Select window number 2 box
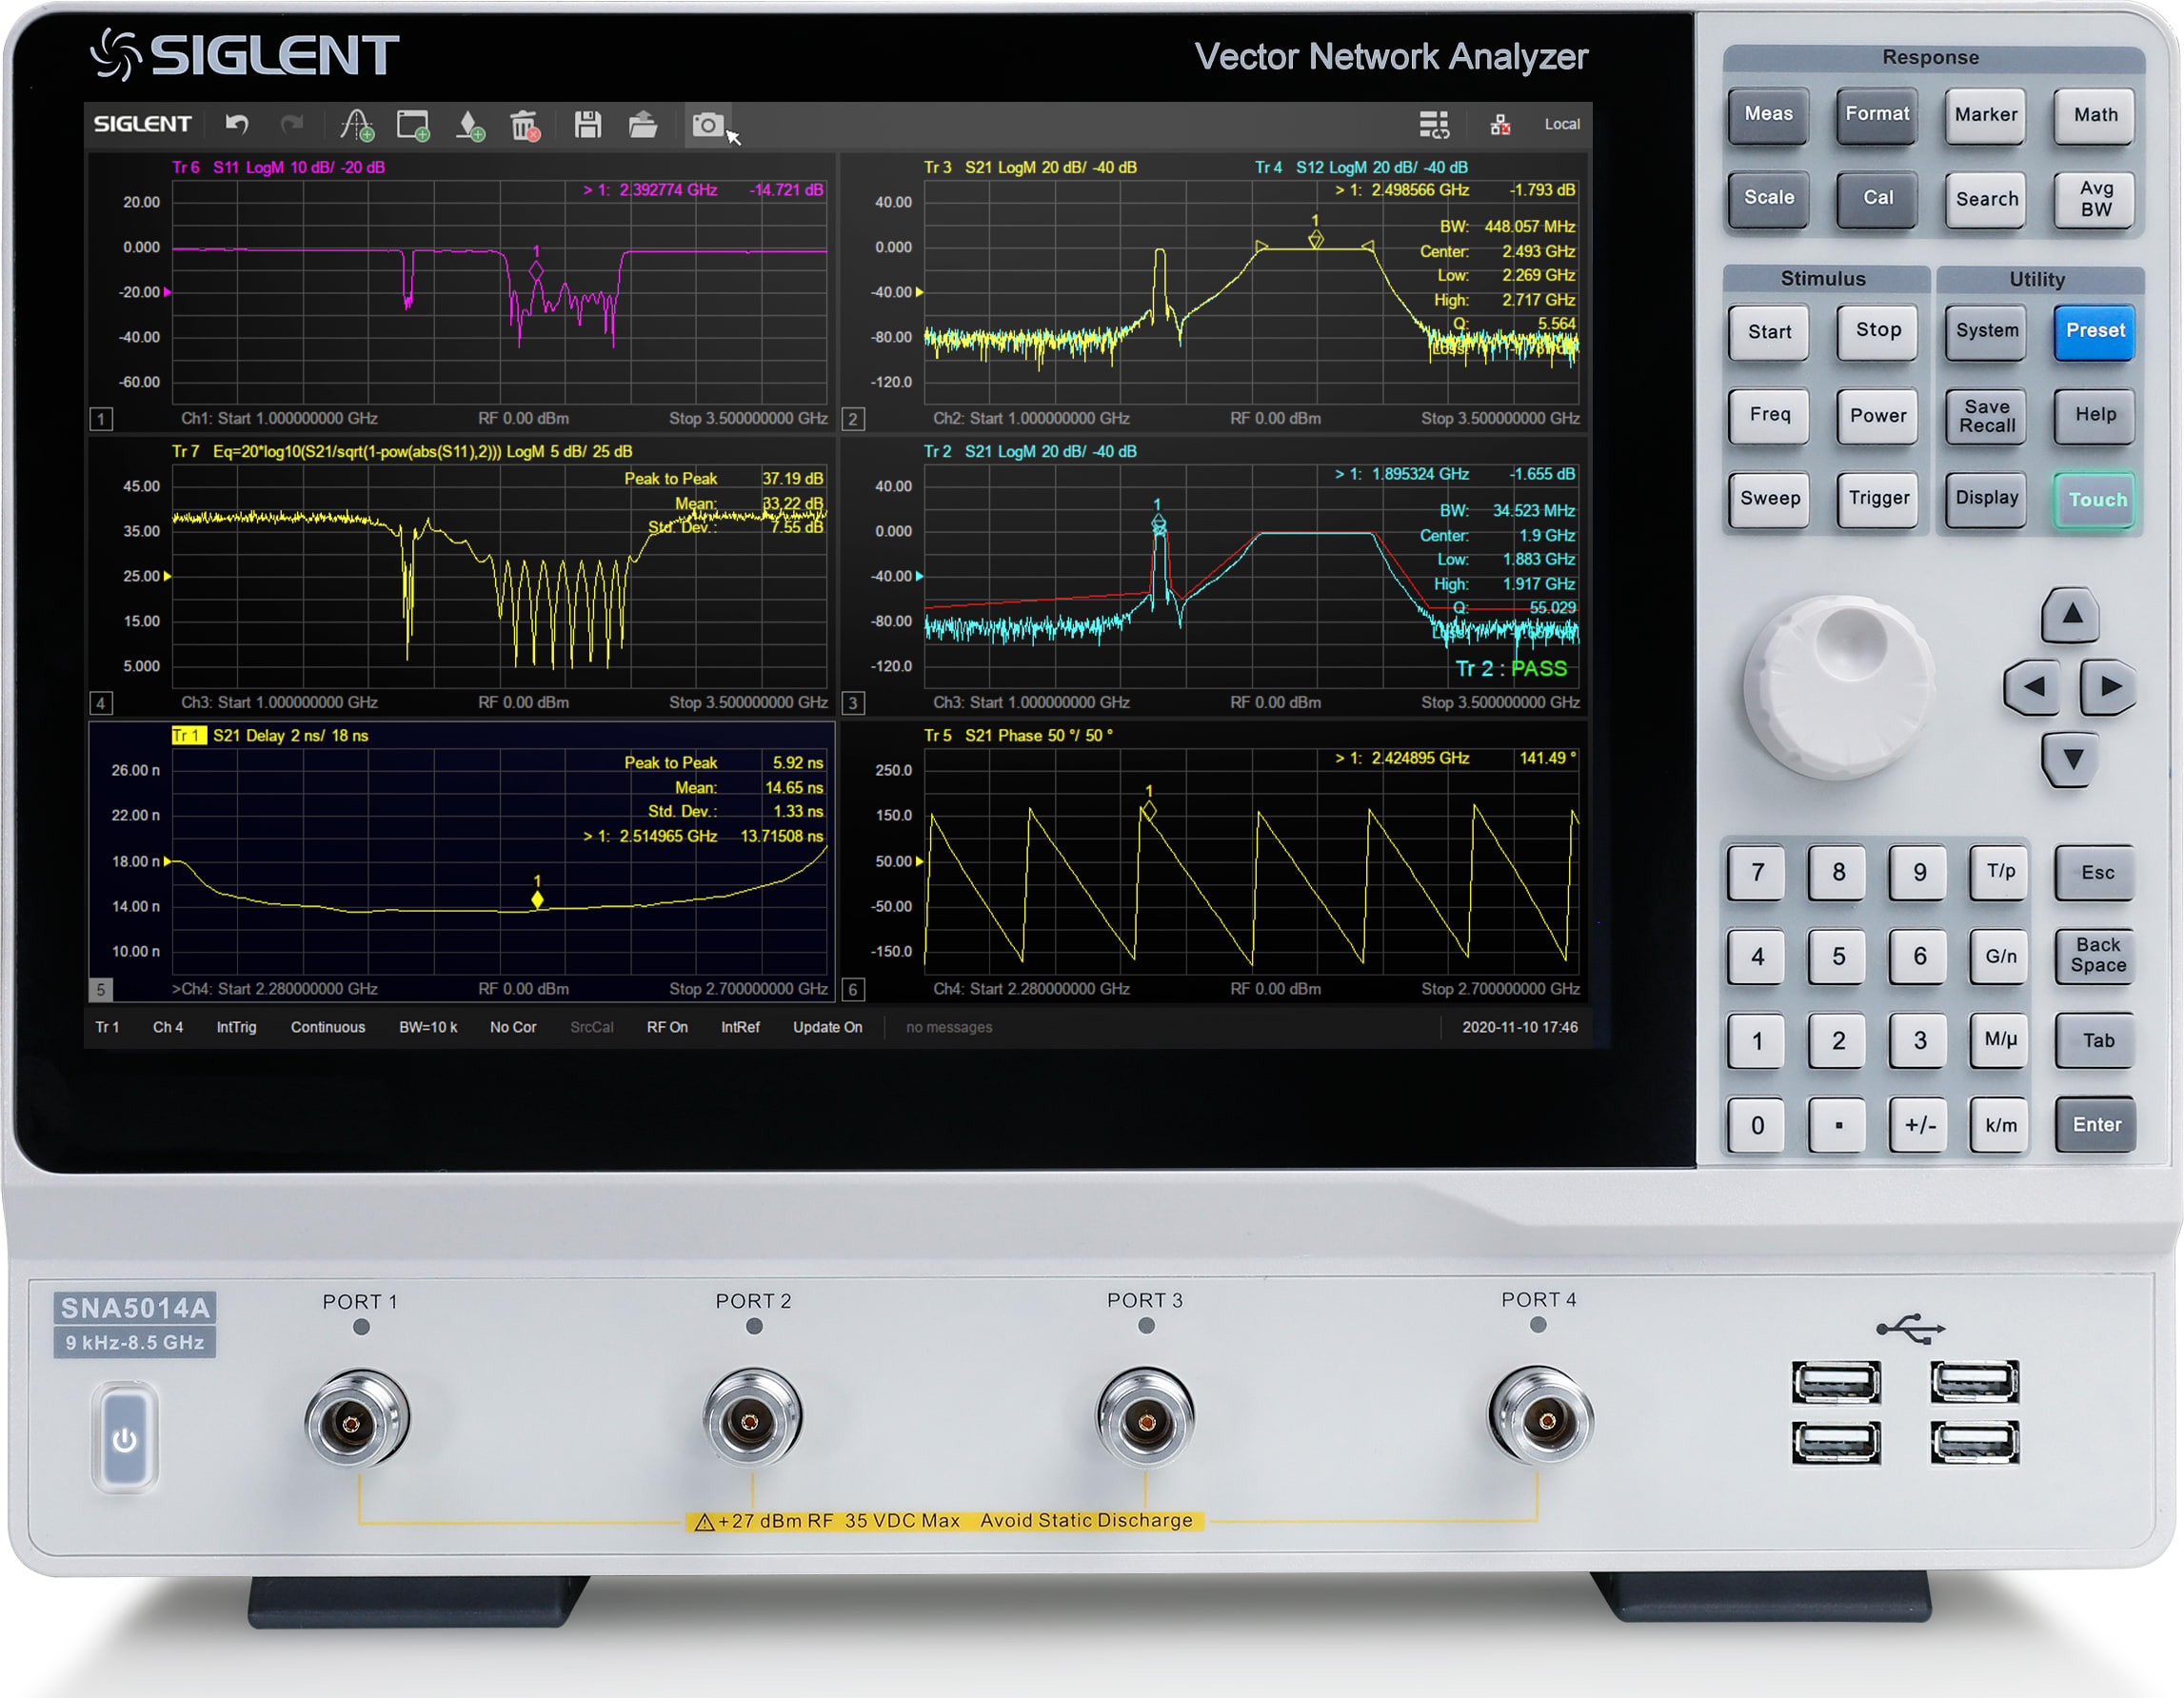Image resolution: width=2184 pixels, height=1698 pixels. click(853, 419)
